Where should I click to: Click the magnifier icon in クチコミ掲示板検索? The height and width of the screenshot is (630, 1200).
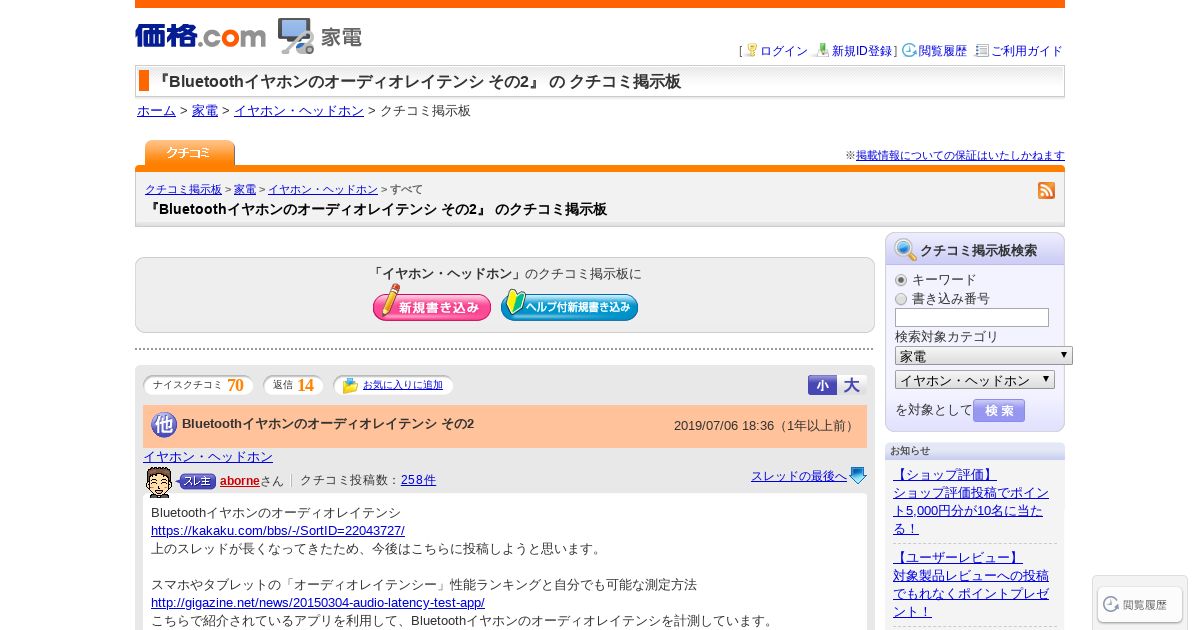point(905,250)
